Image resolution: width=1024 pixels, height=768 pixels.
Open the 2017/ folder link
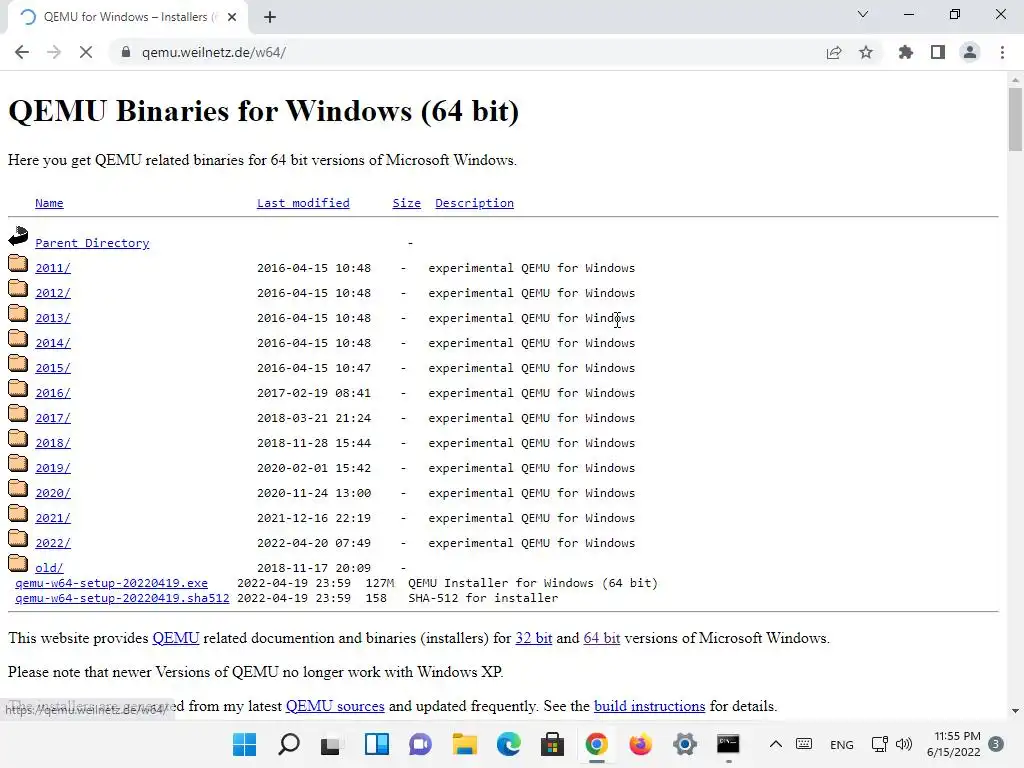coord(53,418)
